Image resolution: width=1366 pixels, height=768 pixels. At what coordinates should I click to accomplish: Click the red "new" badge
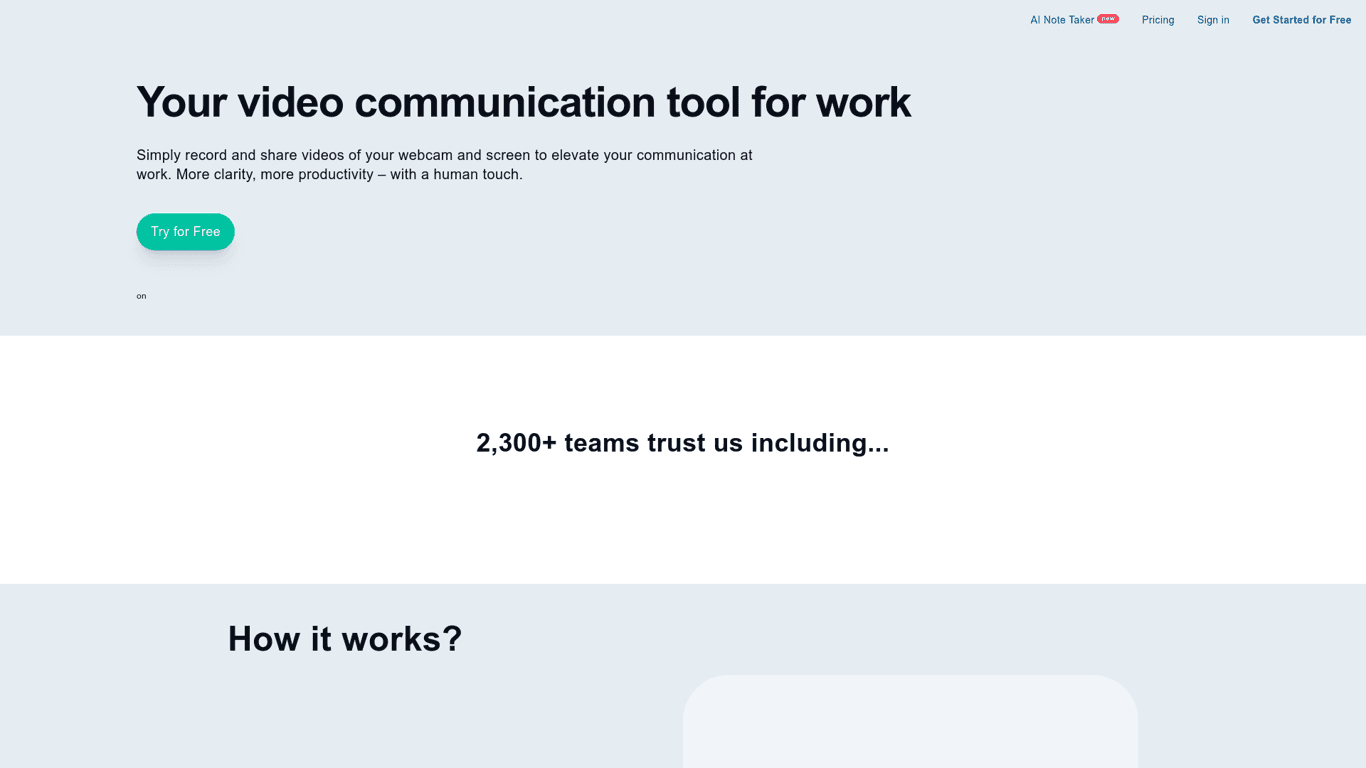pyautogui.click(x=1108, y=18)
